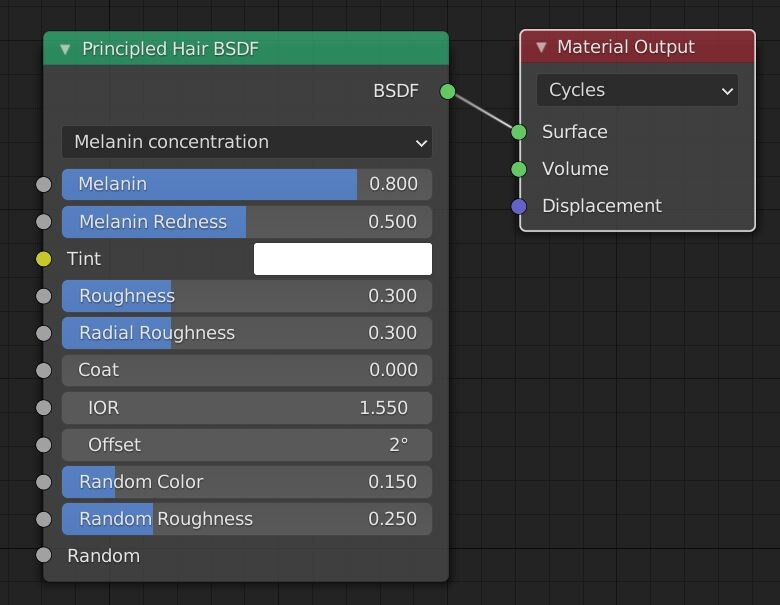Click the Melanin Redness slider
The width and height of the screenshot is (780, 605).
pos(247,222)
